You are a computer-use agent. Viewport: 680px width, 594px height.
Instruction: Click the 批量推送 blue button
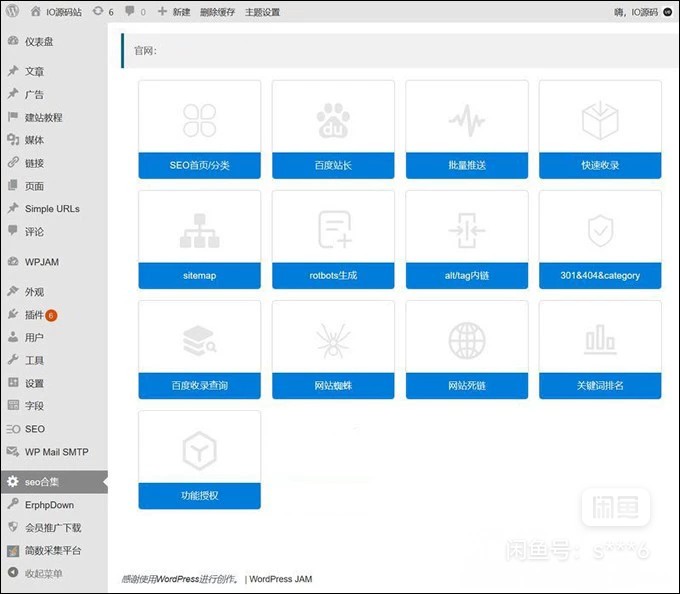click(x=467, y=165)
